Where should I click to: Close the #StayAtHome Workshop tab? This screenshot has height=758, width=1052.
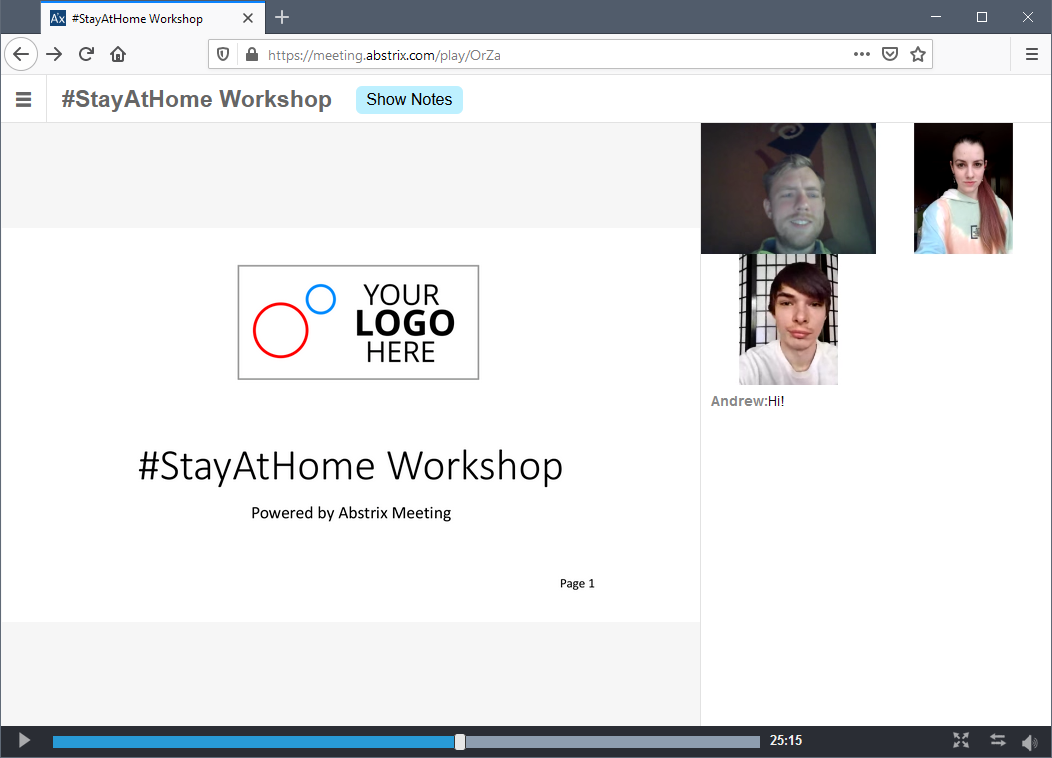(248, 18)
